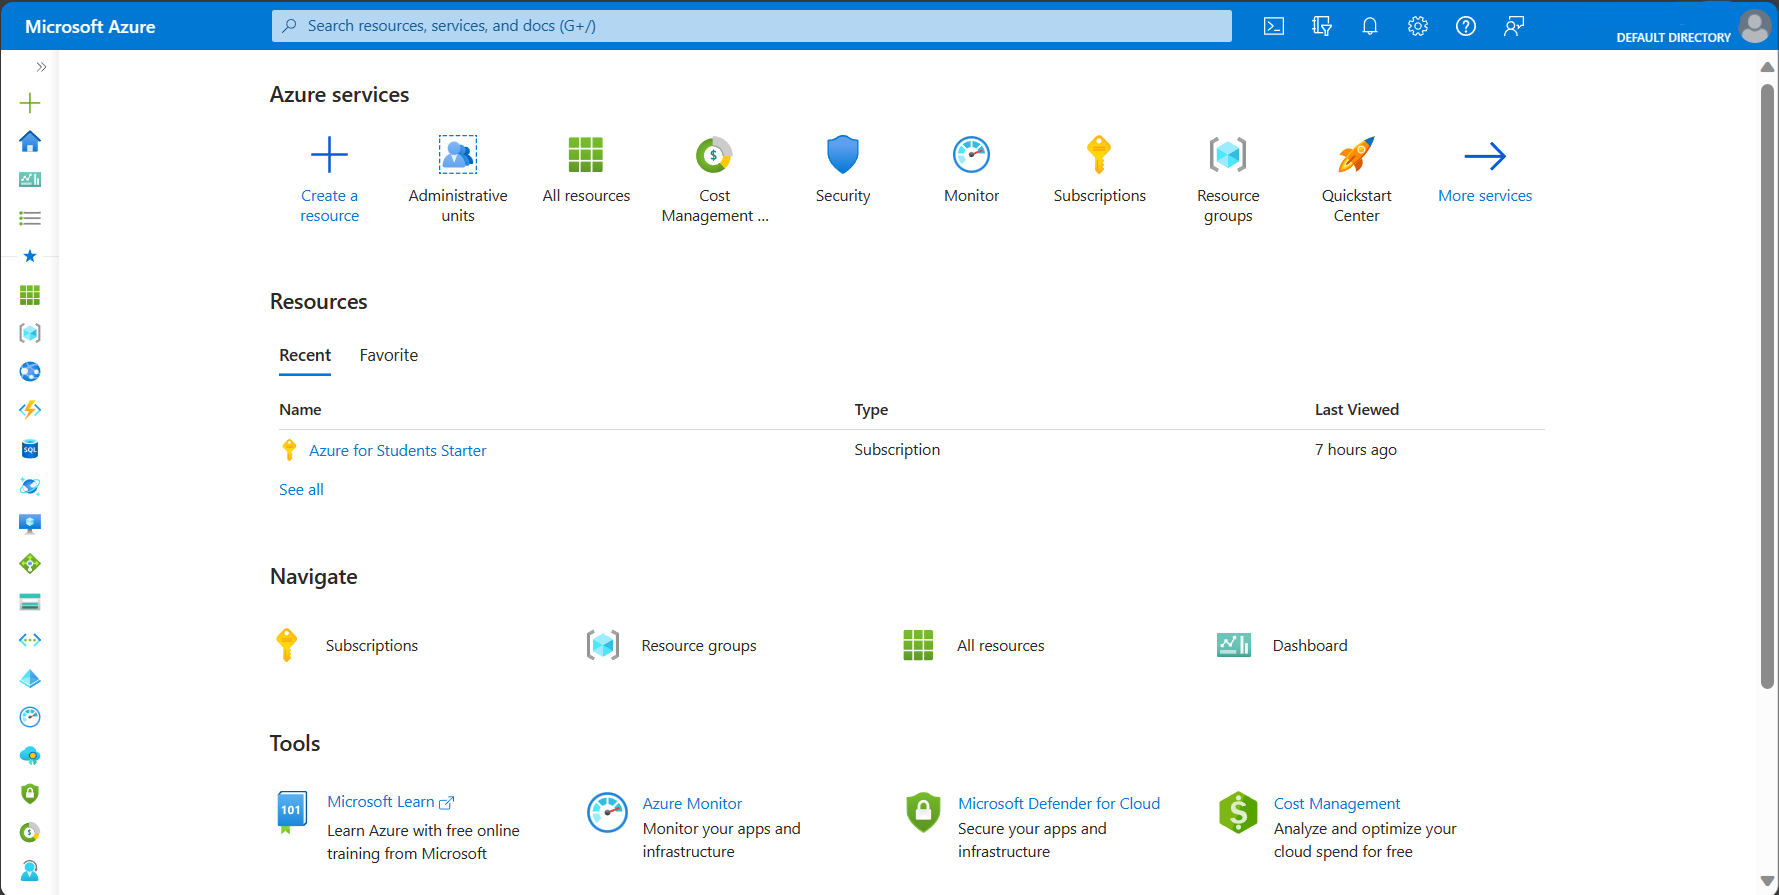1779x895 pixels.
Task: Open the notifications bell
Action: tap(1370, 26)
